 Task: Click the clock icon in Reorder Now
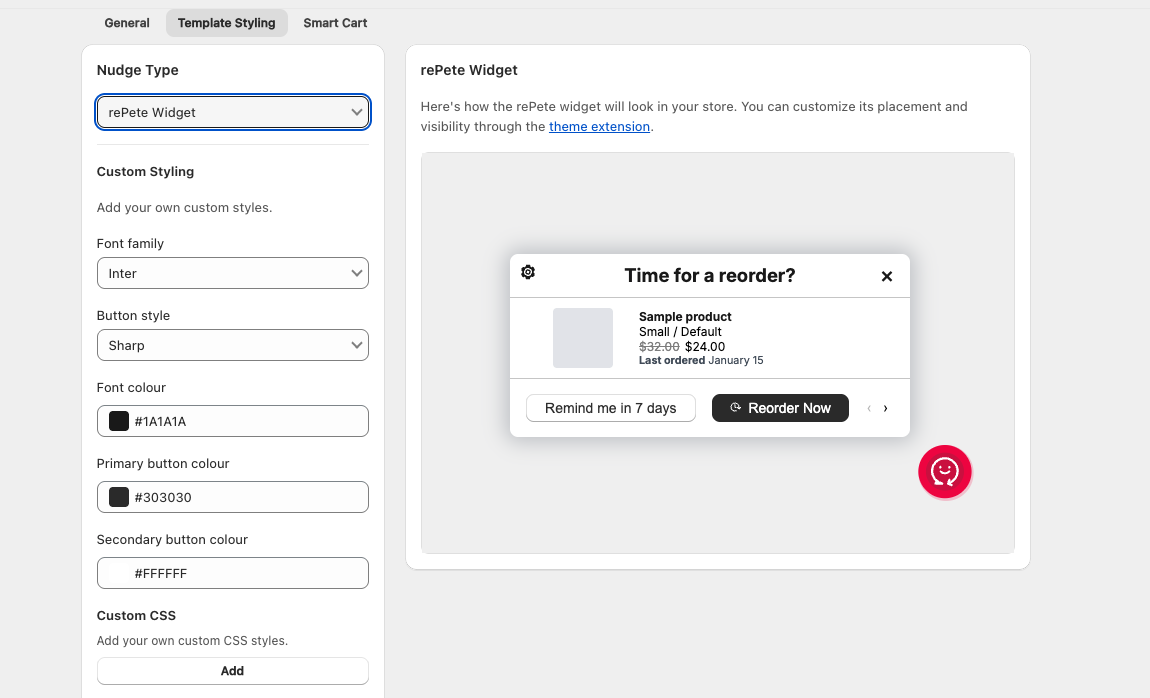click(x=736, y=408)
